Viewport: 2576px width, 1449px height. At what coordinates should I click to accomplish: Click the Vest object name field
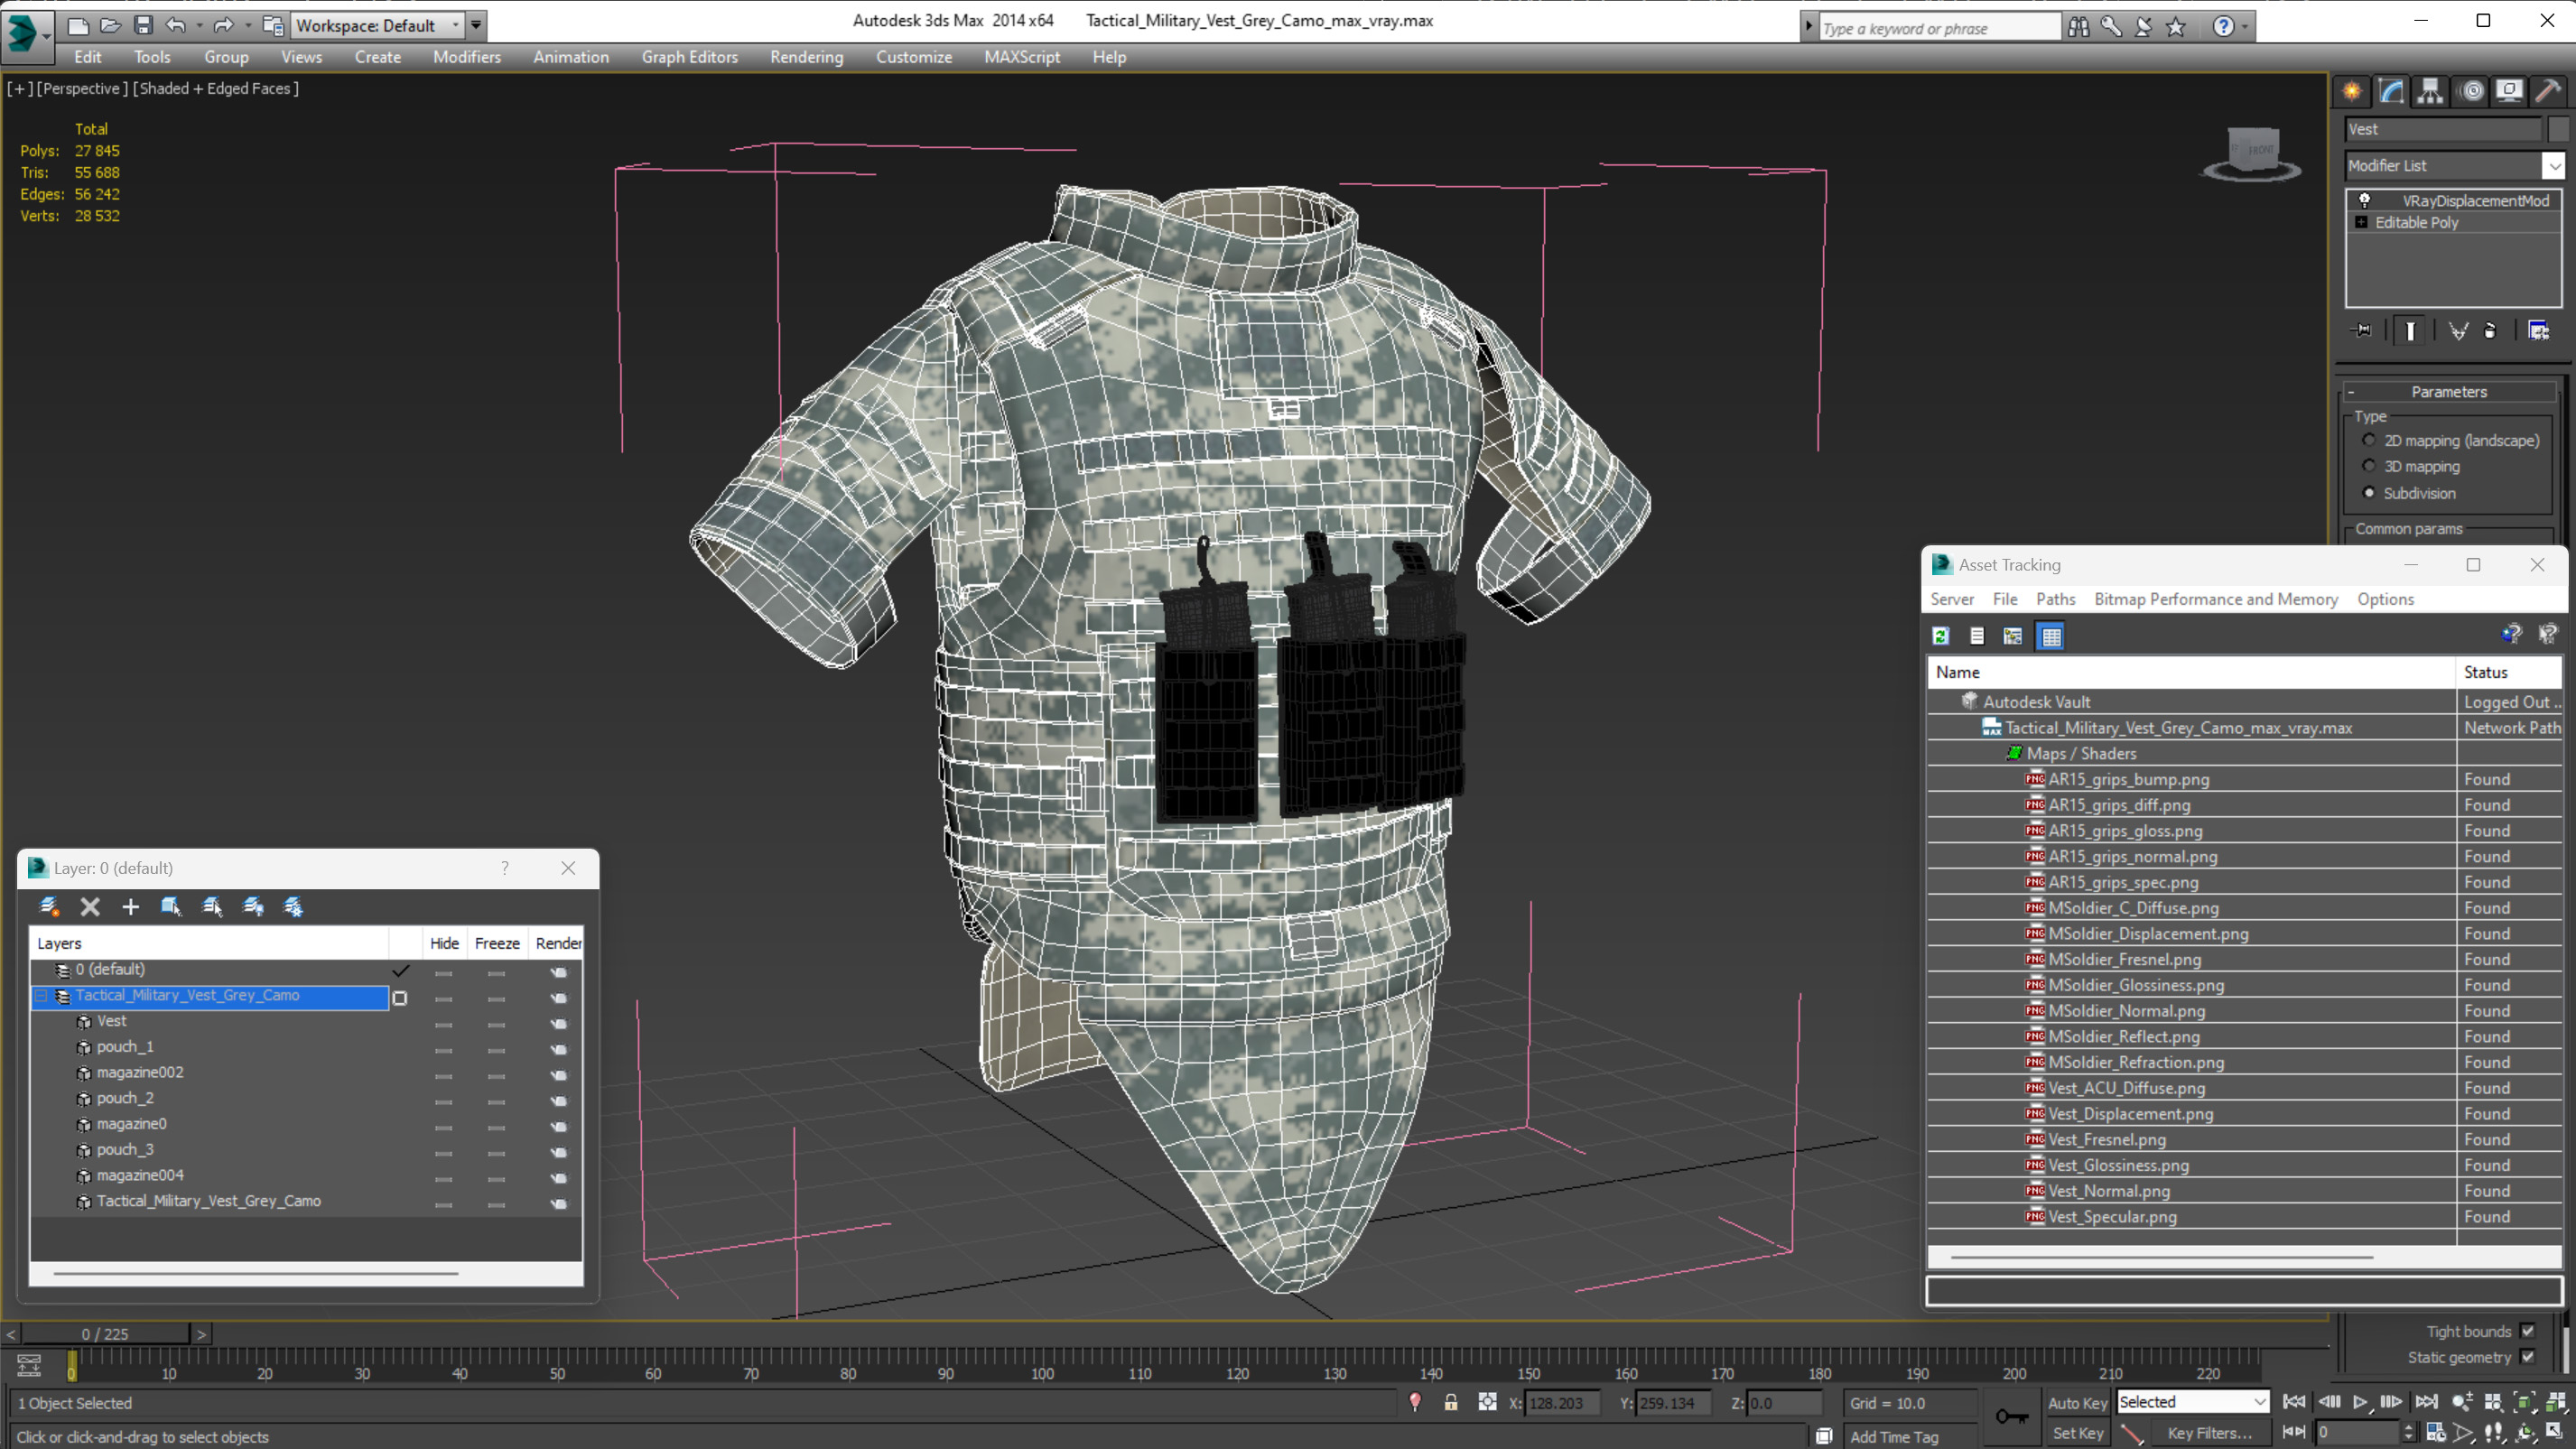[2442, 129]
